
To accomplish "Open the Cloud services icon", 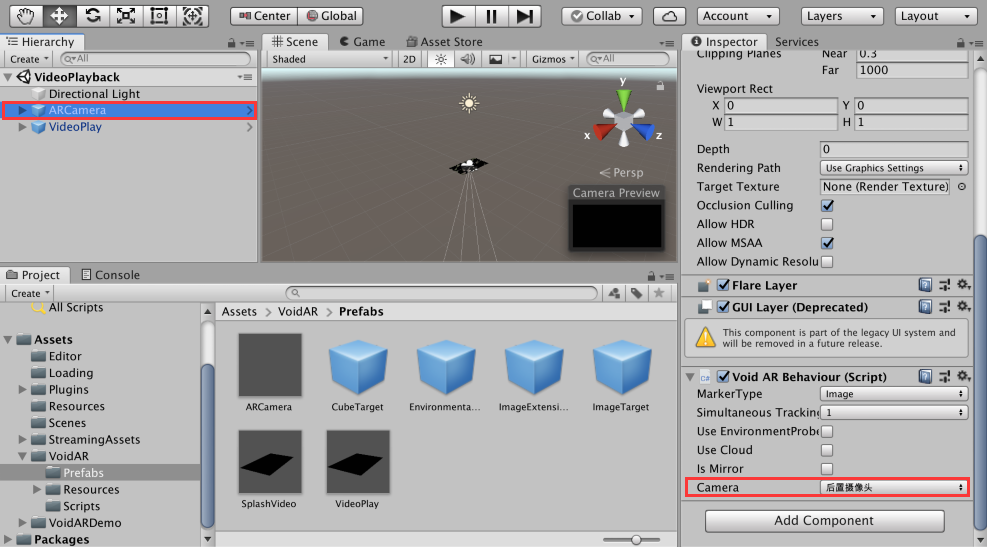I will pos(669,16).
